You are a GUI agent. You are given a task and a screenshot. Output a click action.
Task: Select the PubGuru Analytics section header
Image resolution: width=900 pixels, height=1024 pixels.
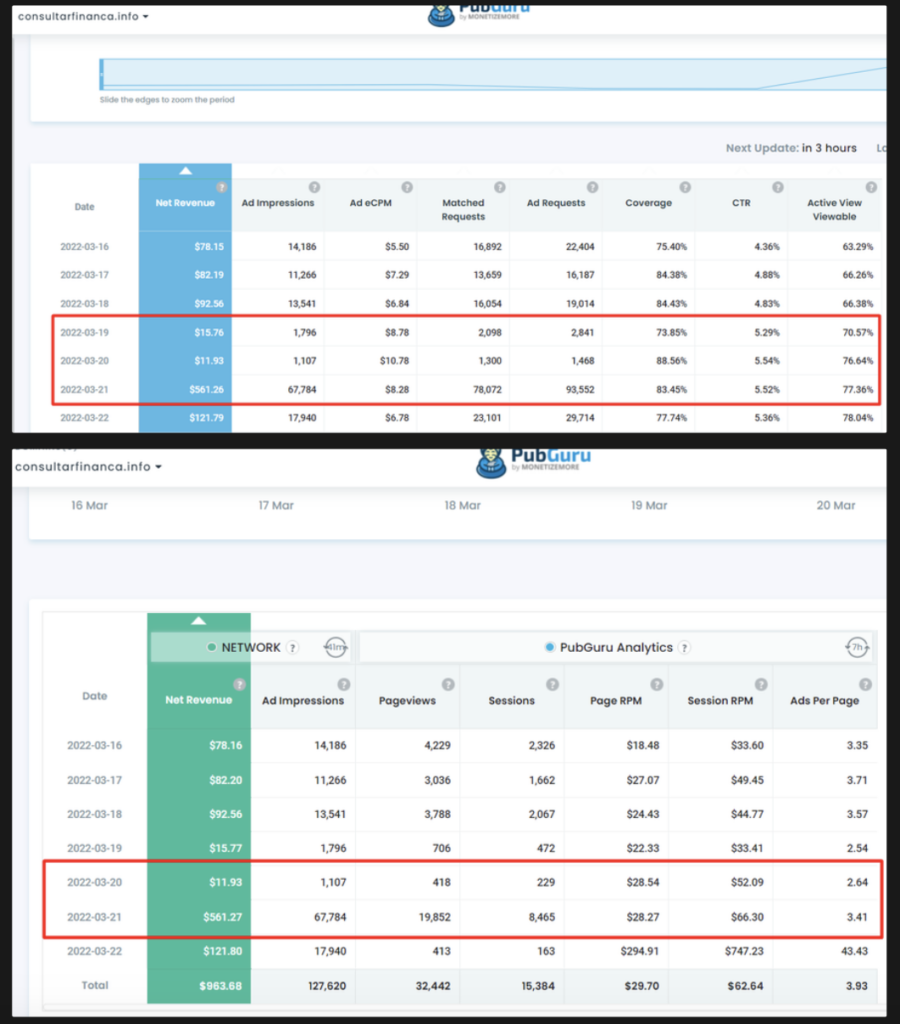(617, 647)
